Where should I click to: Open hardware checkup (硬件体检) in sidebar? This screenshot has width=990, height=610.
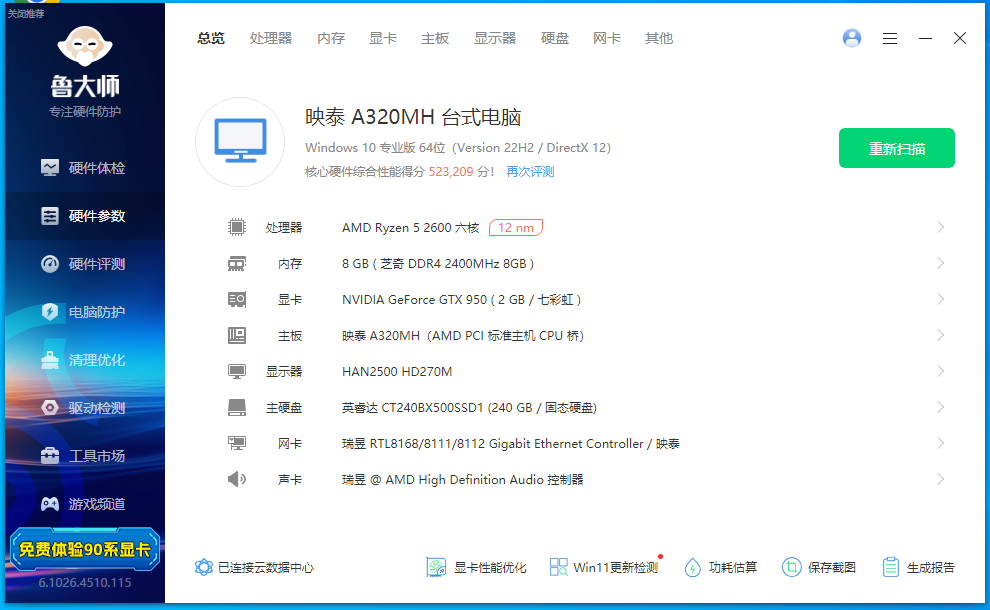tap(85, 168)
